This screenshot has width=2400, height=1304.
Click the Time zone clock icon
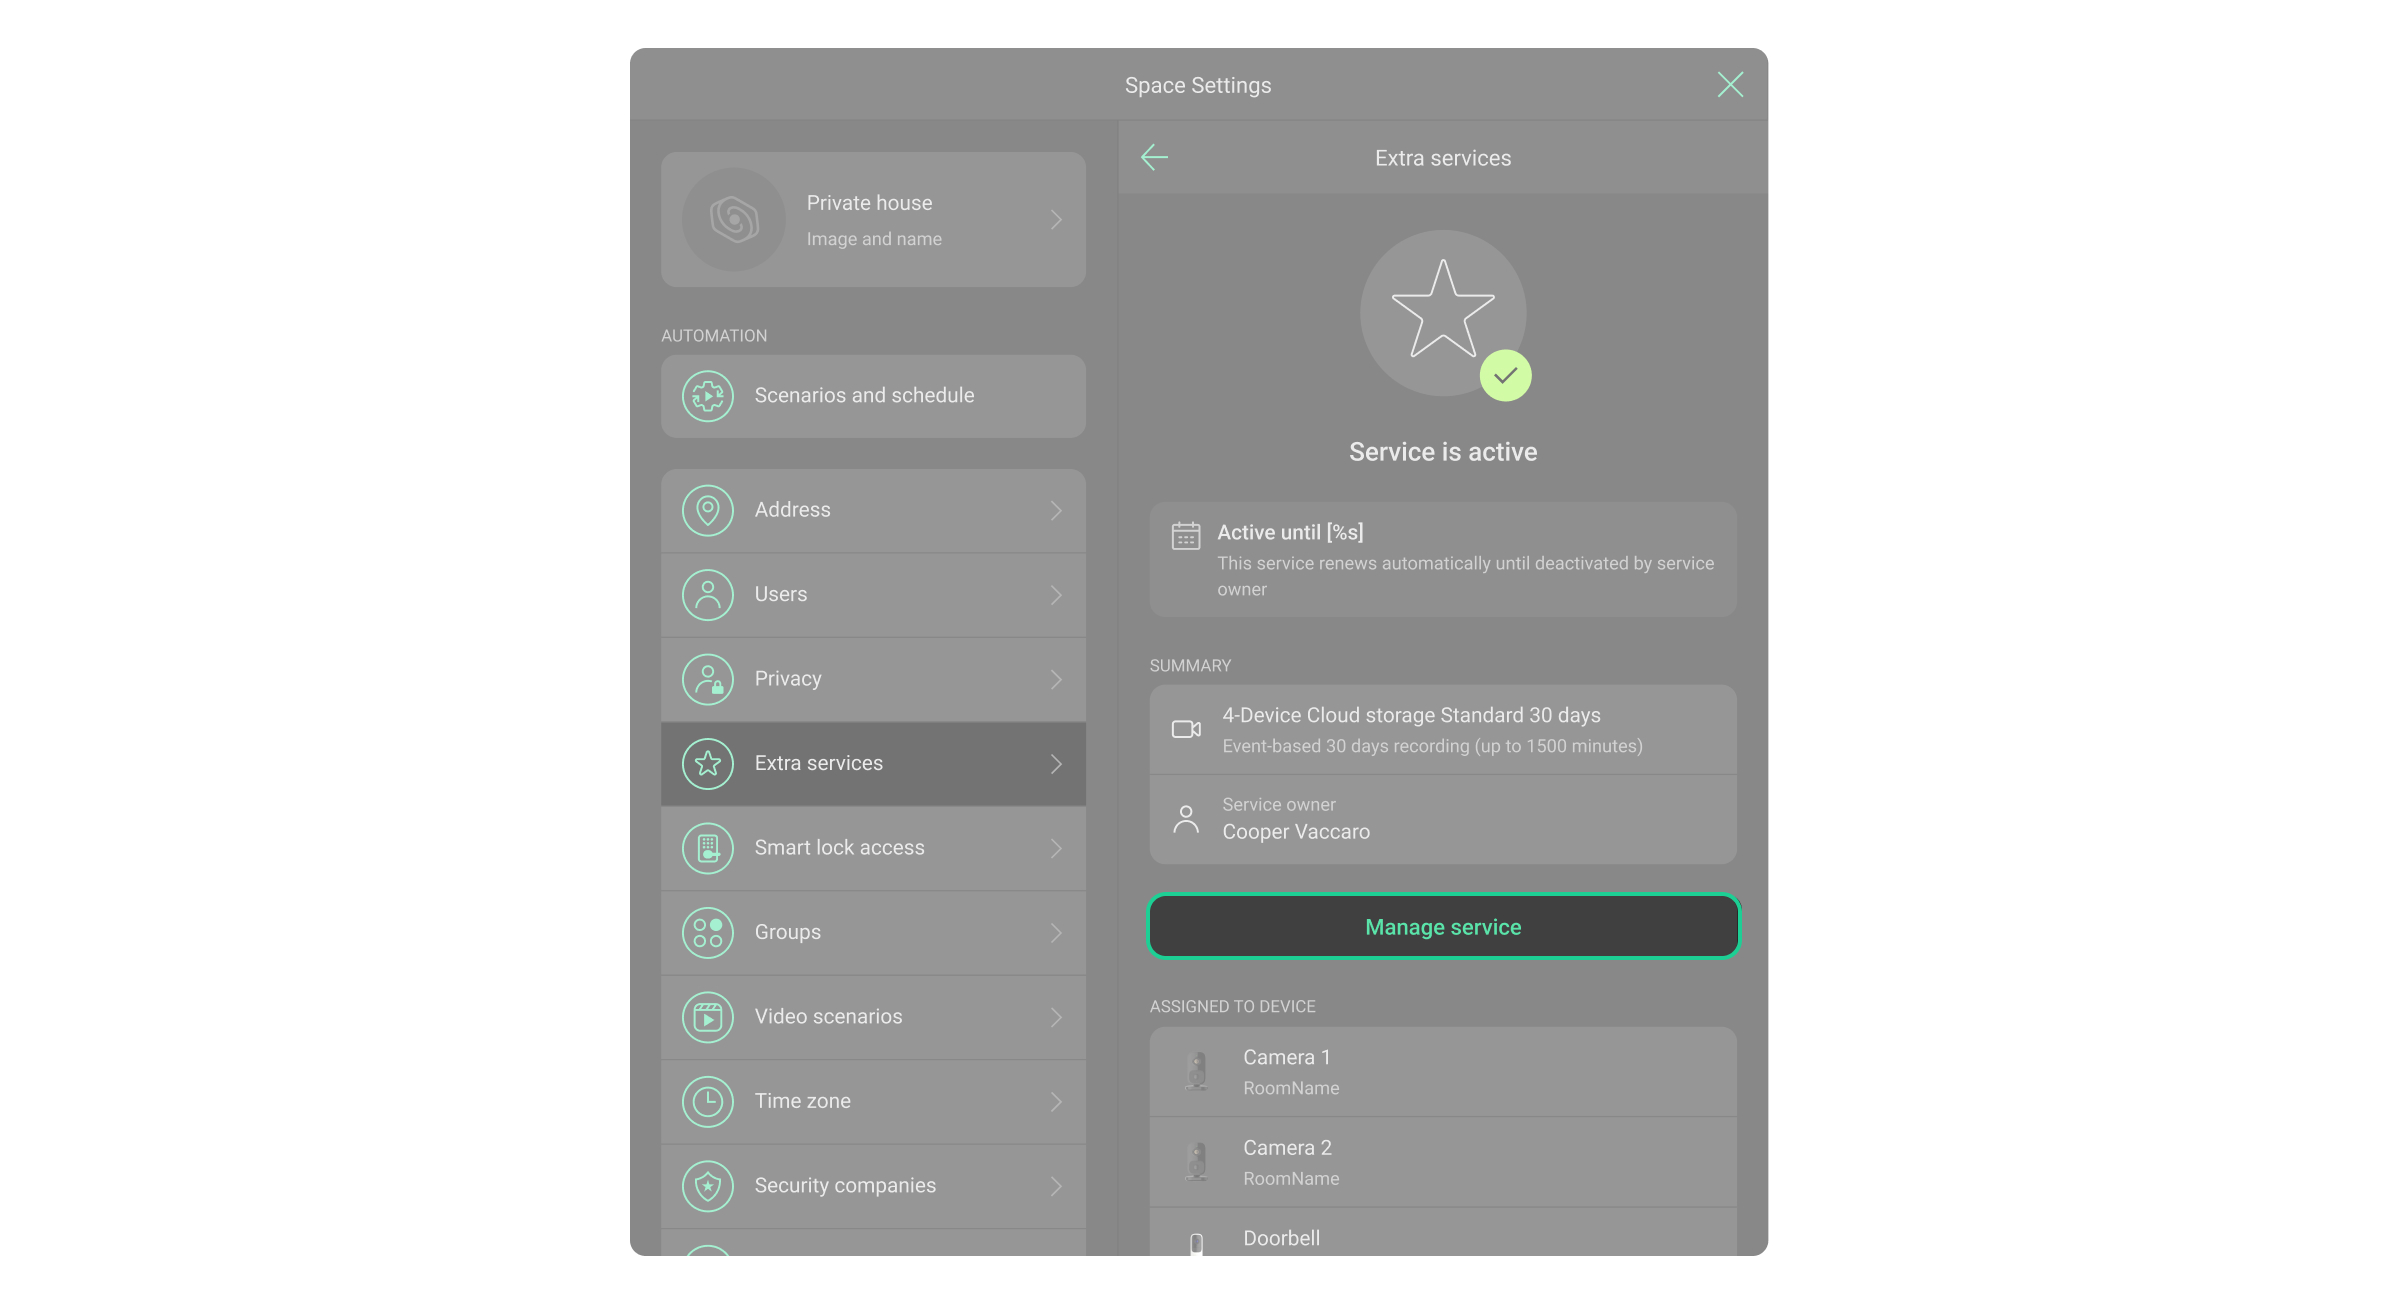[x=708, y=1101]
